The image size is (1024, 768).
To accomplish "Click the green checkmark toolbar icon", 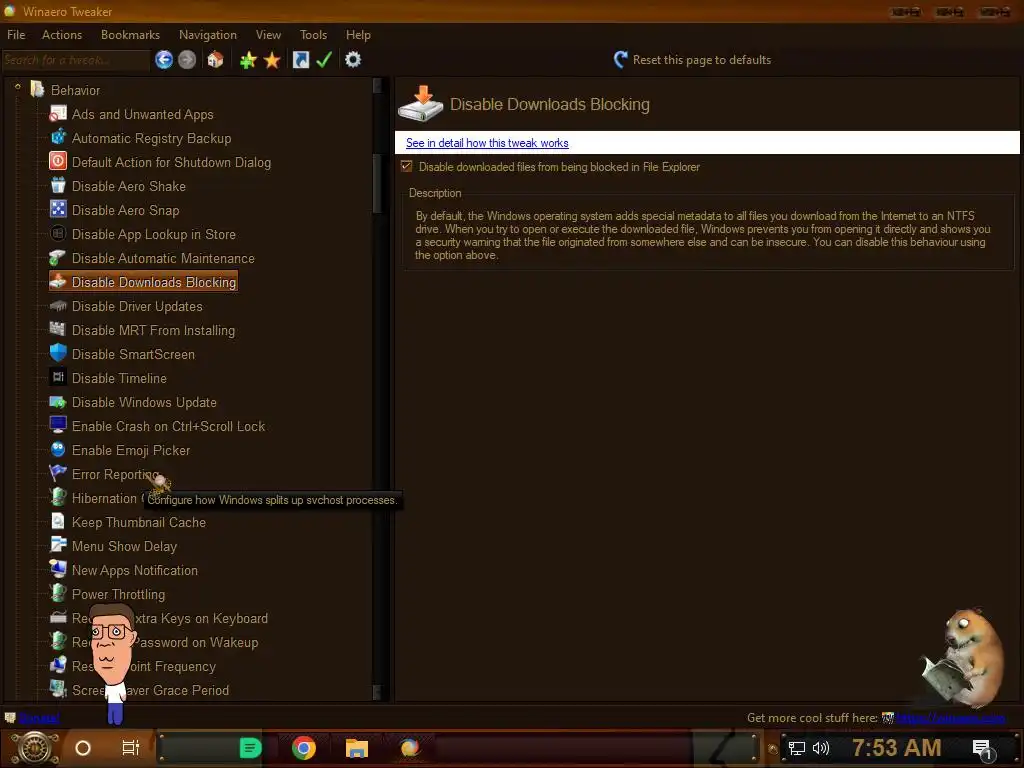I will click(x=324, y=60).
